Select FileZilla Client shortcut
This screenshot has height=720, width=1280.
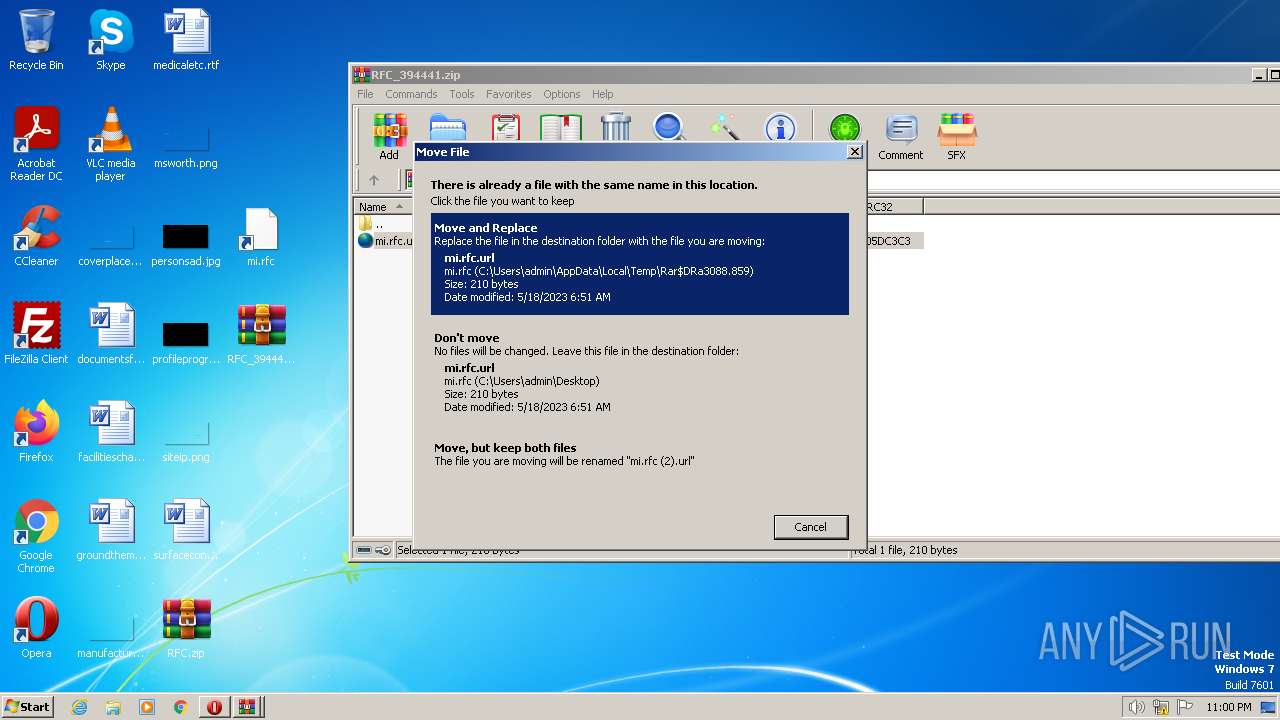pyautogui.click(x=36, y=334)
